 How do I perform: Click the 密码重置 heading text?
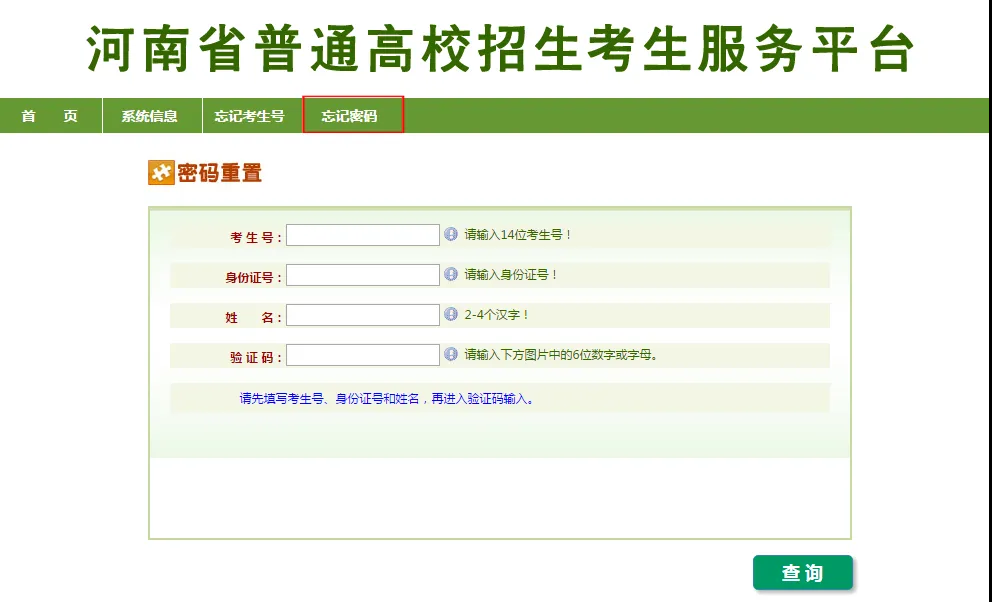[x=219, y=173]
